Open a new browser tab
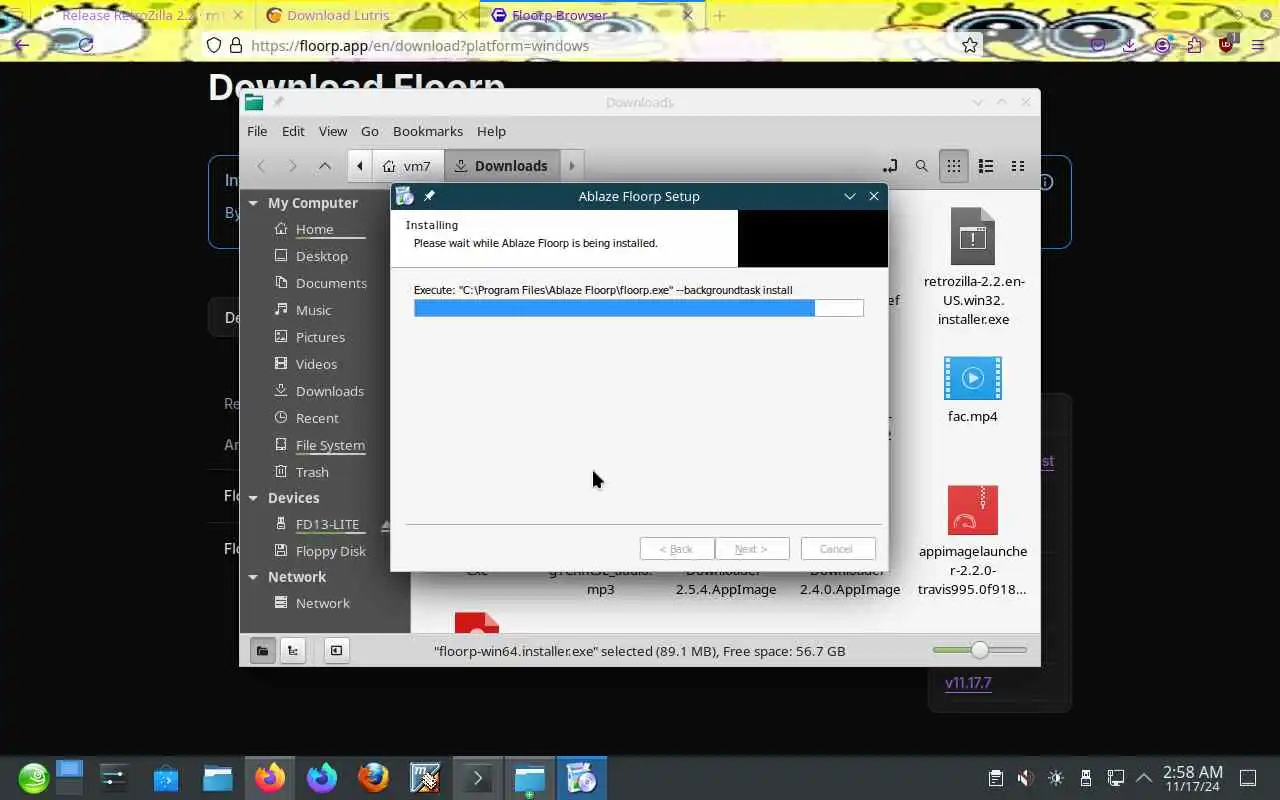 coord(719,15)
